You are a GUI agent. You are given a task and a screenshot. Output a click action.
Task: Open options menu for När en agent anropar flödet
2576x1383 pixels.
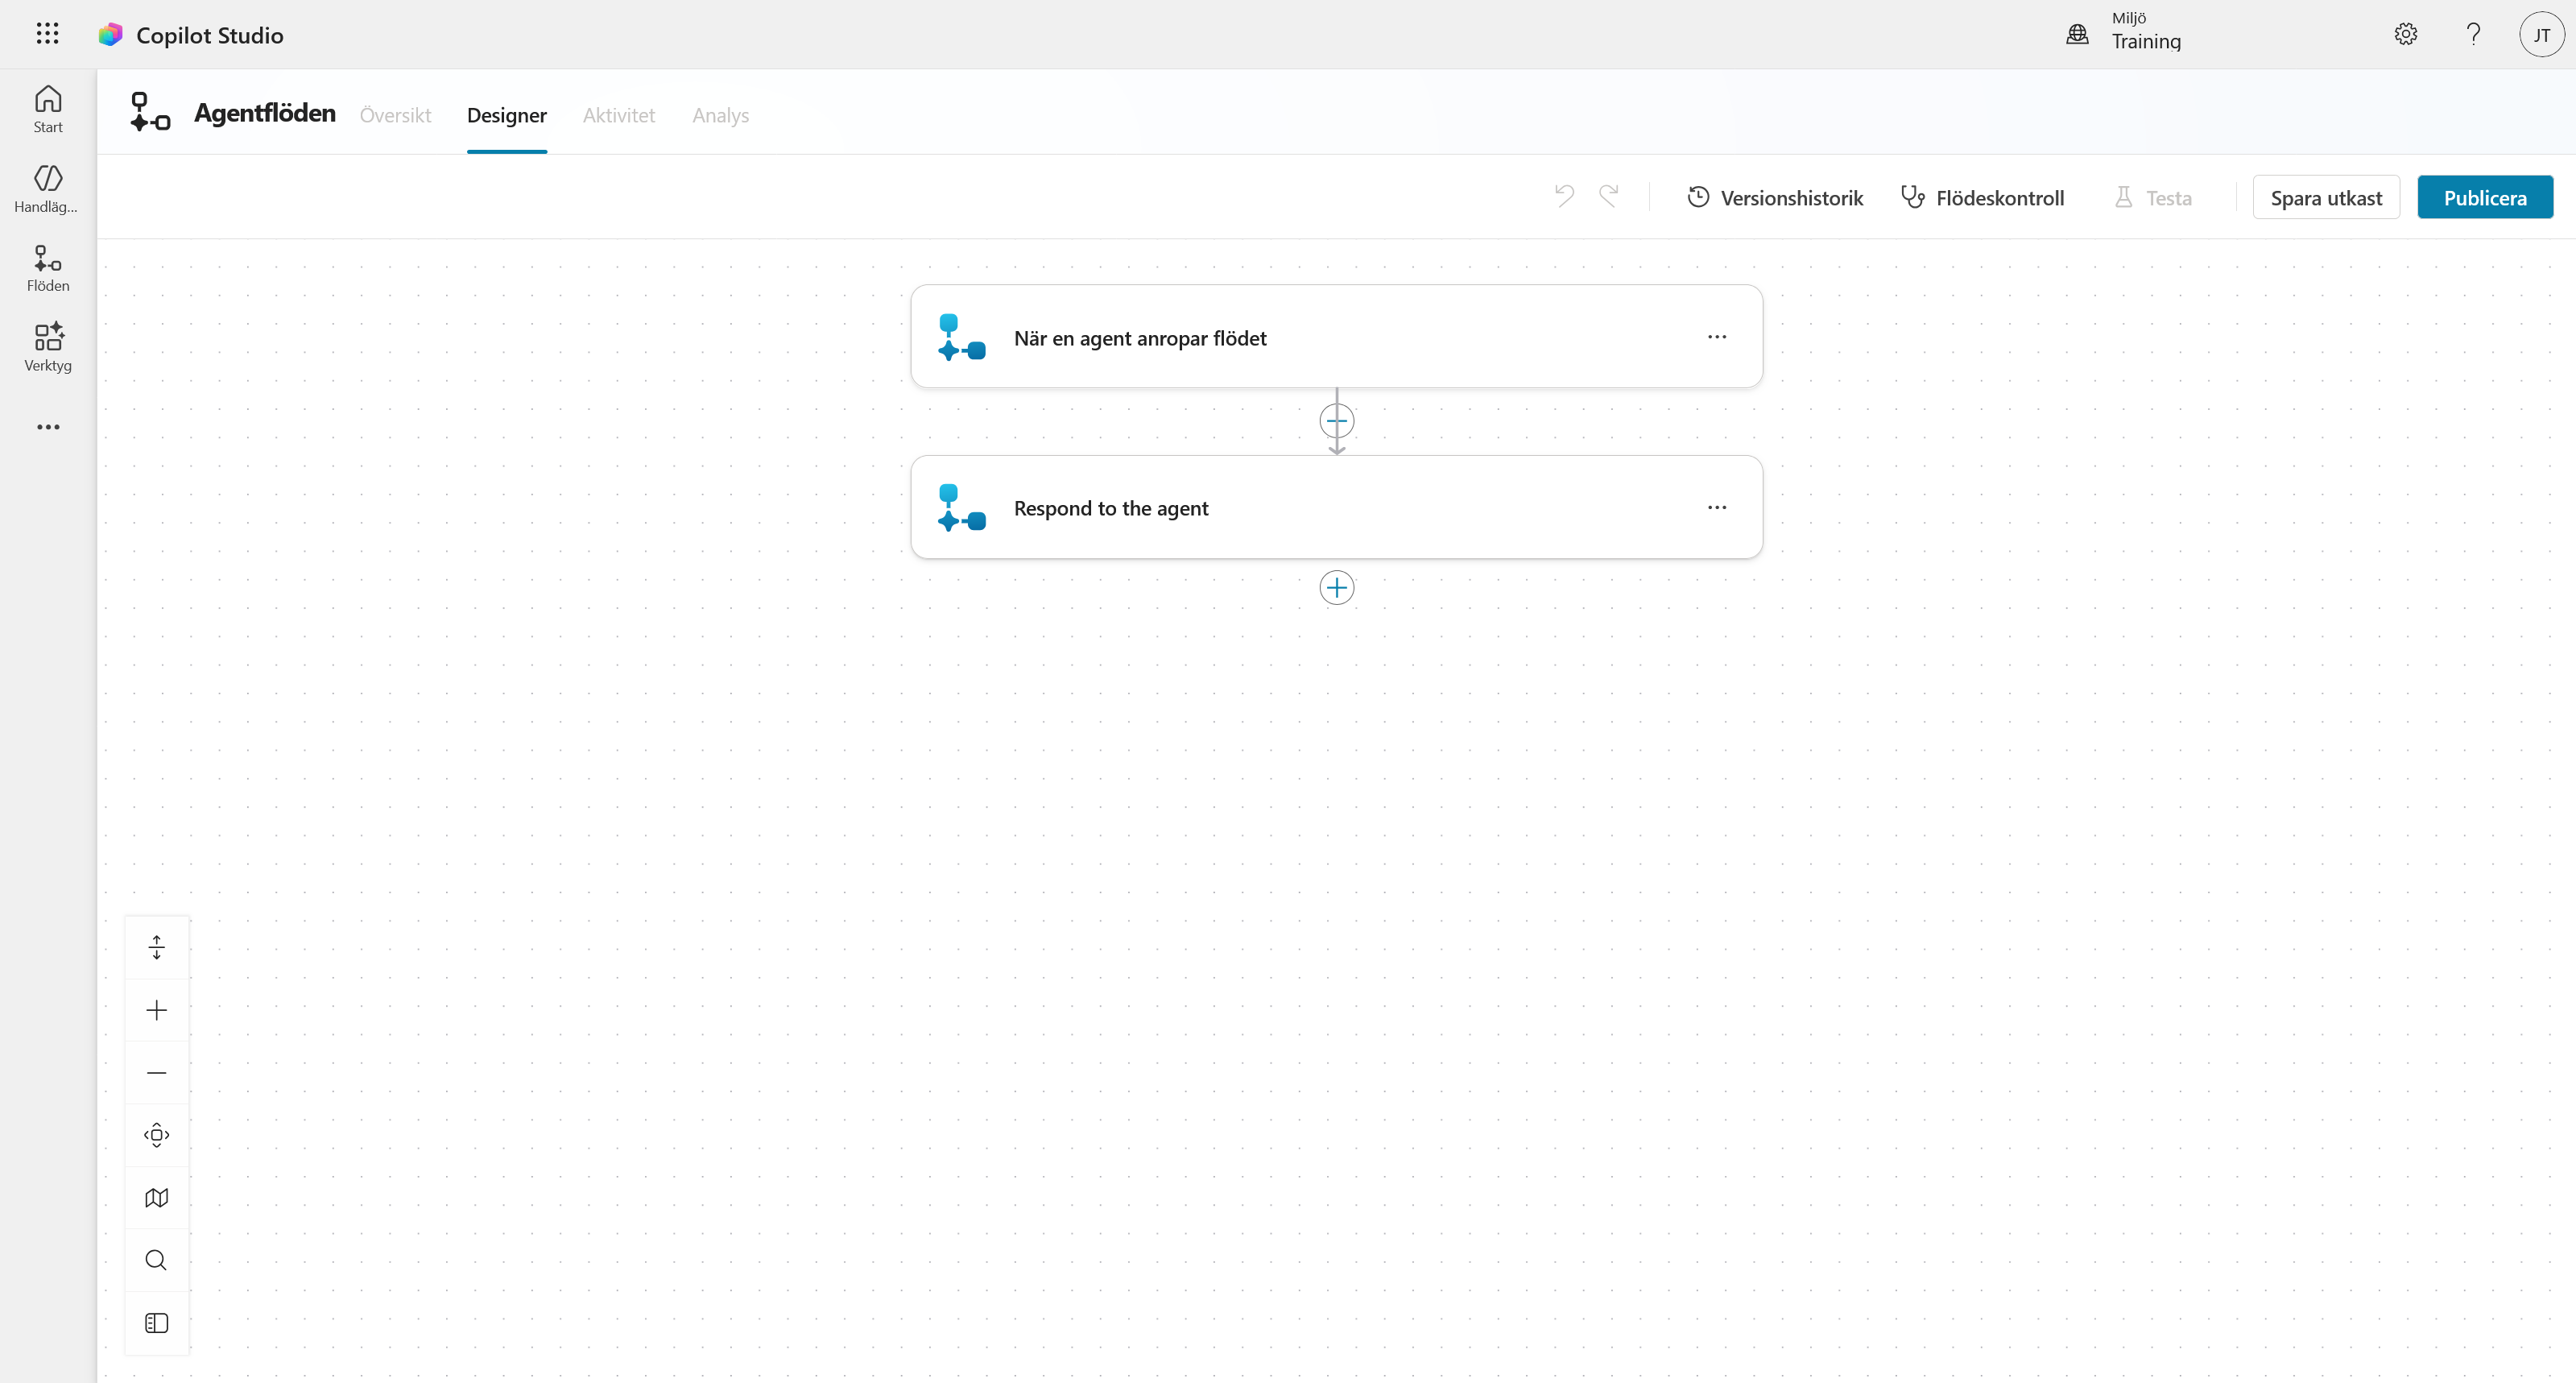[1717, 337]
